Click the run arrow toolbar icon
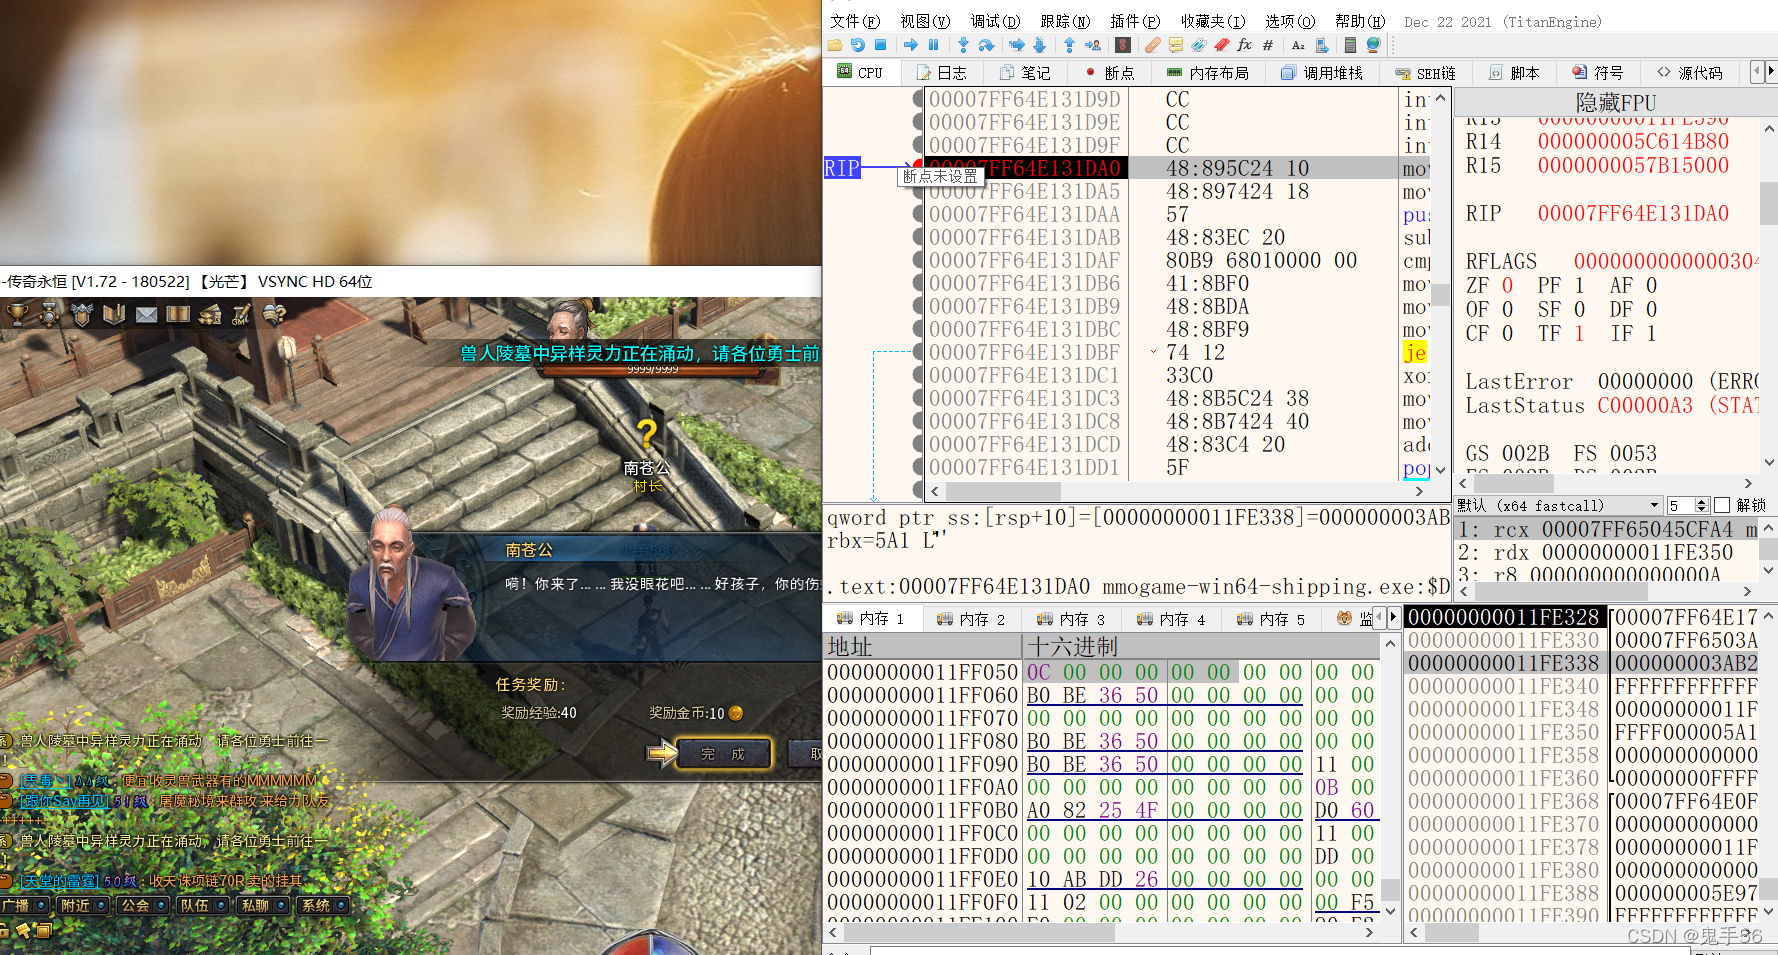Image resolution: width=1778 pixels, height=955 pixels. click(x=910, y=45)
